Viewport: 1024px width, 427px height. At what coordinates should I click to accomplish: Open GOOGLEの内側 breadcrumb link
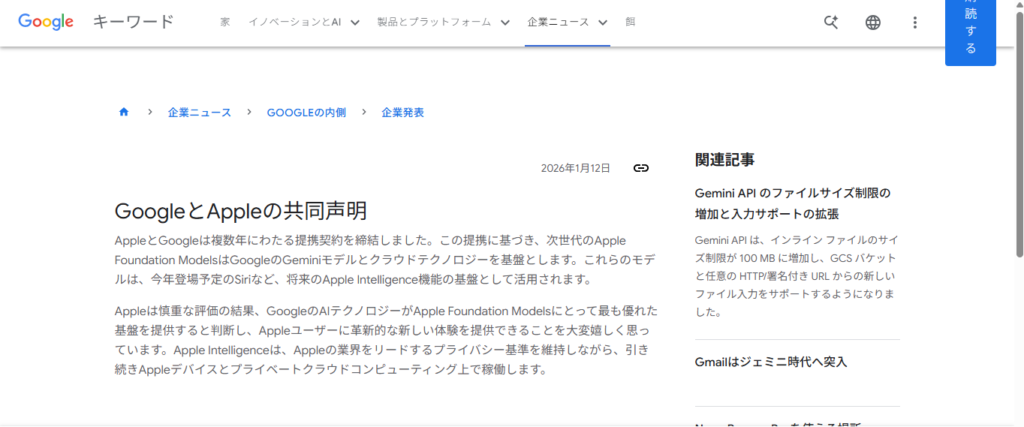pos(306,113)
